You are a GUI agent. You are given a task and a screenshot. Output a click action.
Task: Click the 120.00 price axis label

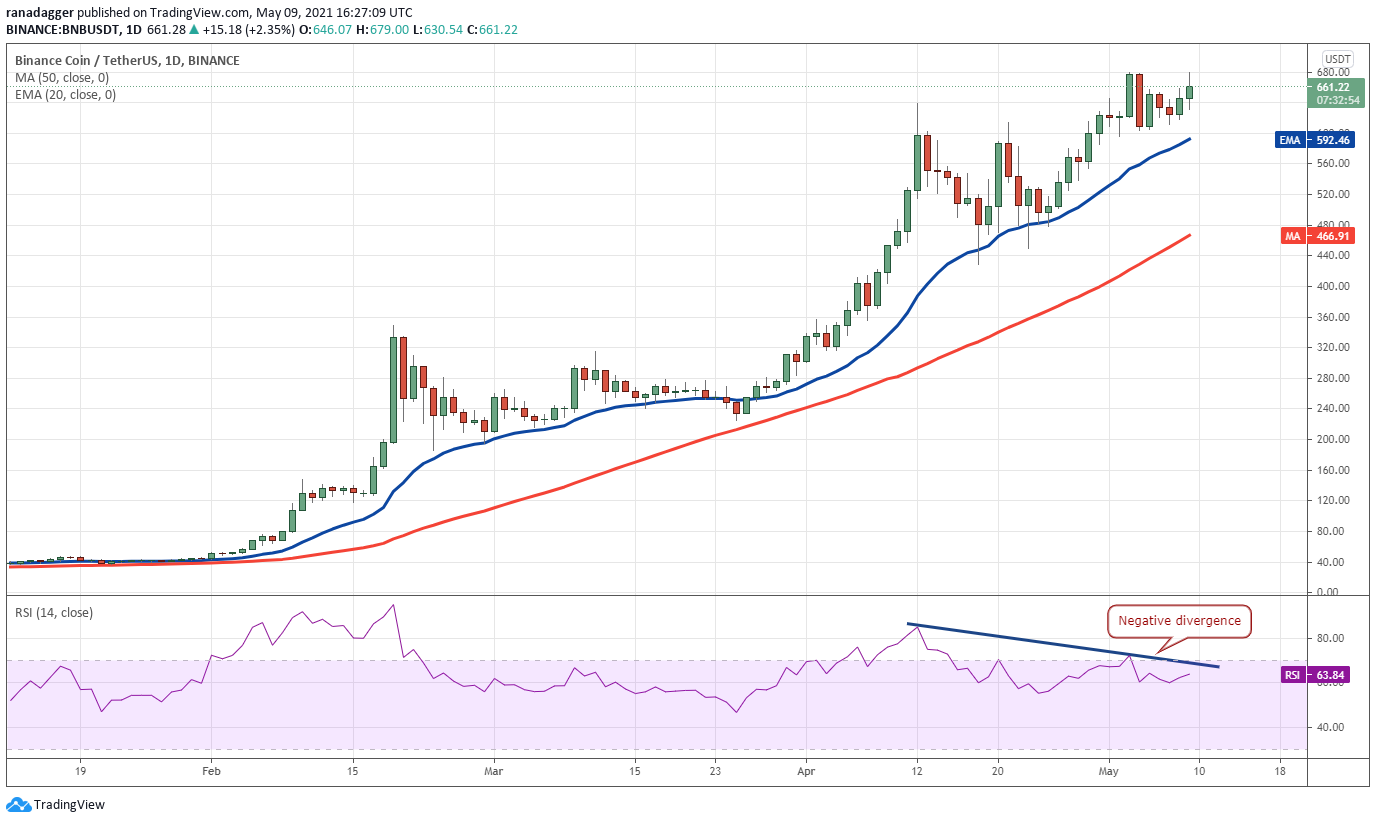(x=1333, y=501)
